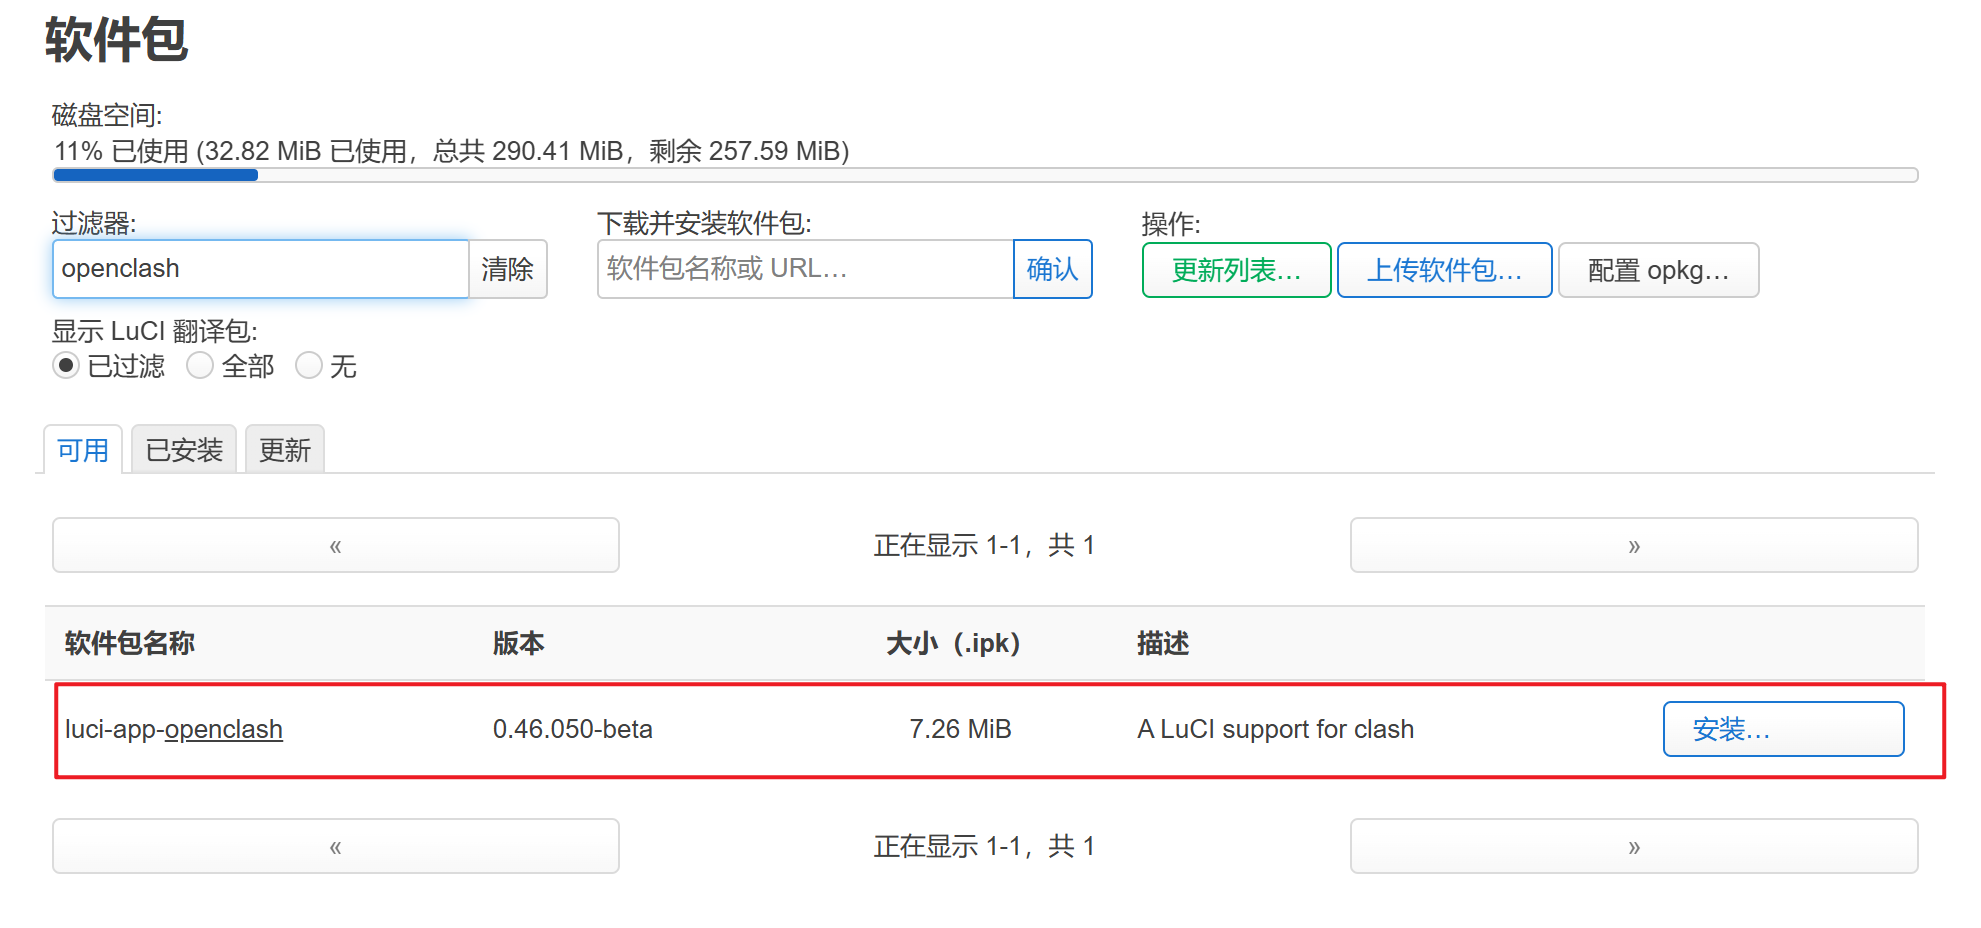This screenshot has width=1981, height=928.
Task: Click the top '正在显示 1-1, 共 1' text
Action: 984,545
